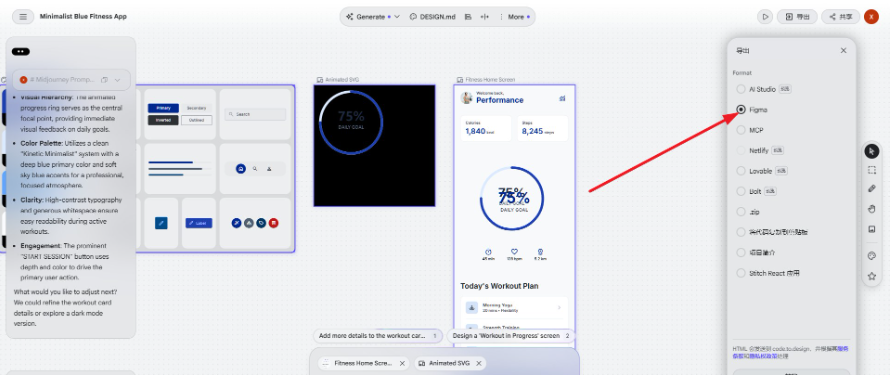Open the More options menu
This screenshot has width=891, height=375.
pos(515,16)
